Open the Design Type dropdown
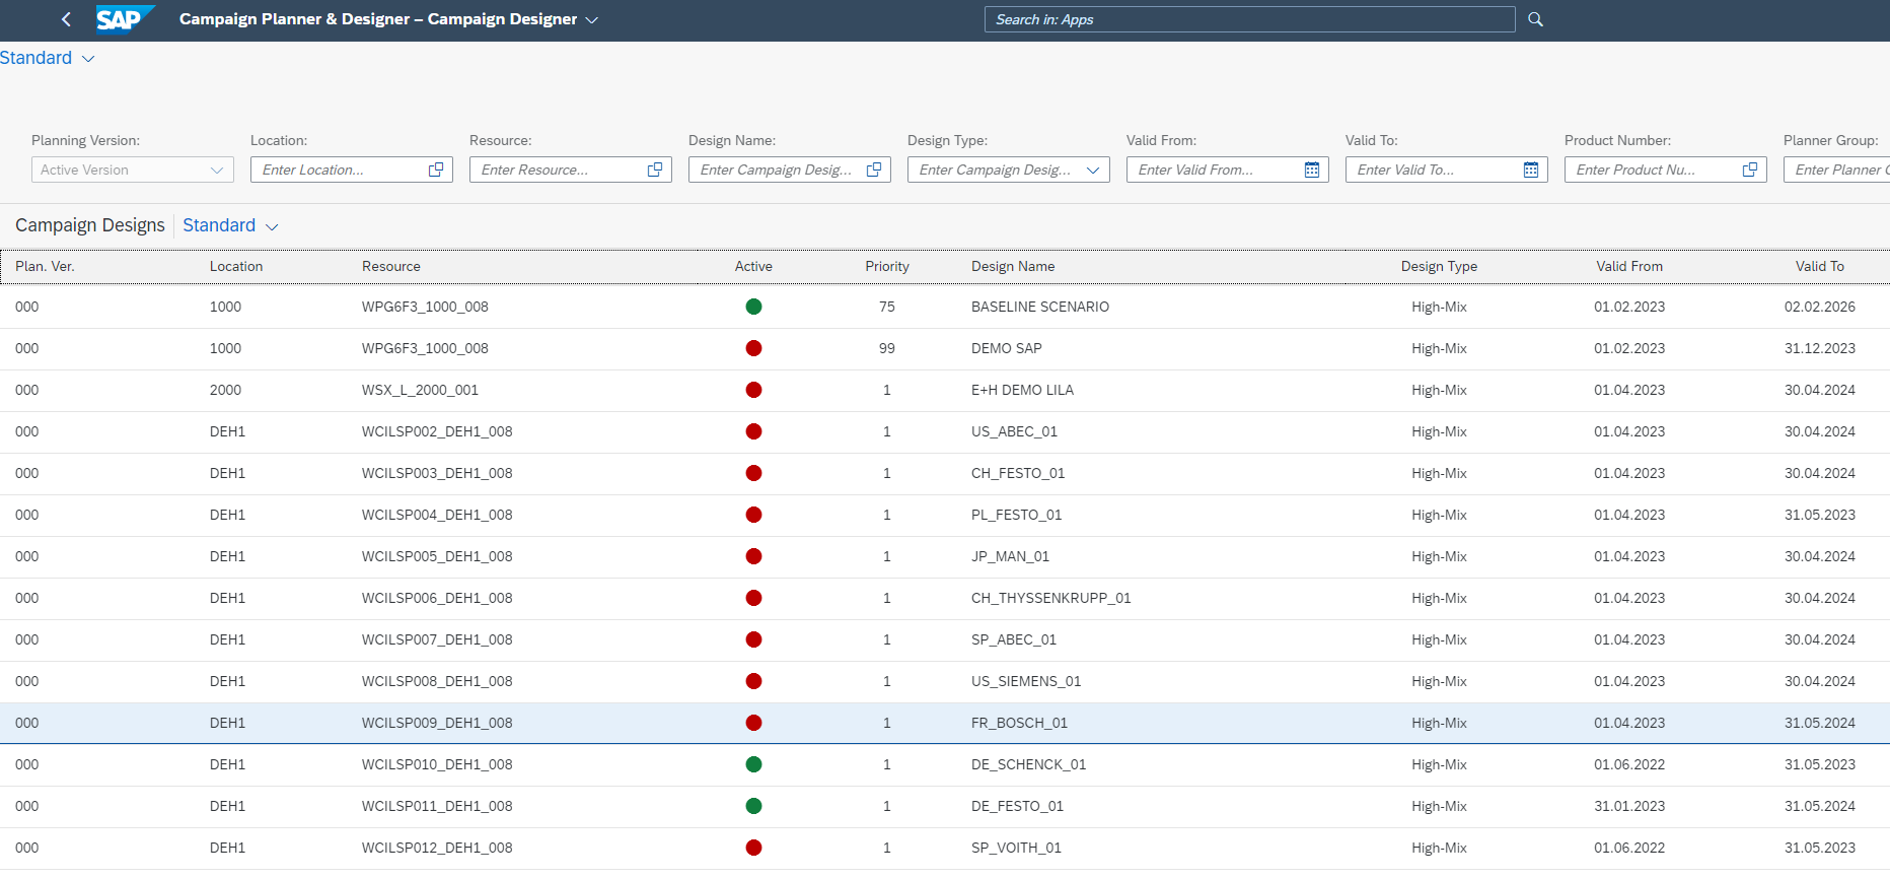The image size is (1890, 878). pyautogui.click(x=1093, y=170)
